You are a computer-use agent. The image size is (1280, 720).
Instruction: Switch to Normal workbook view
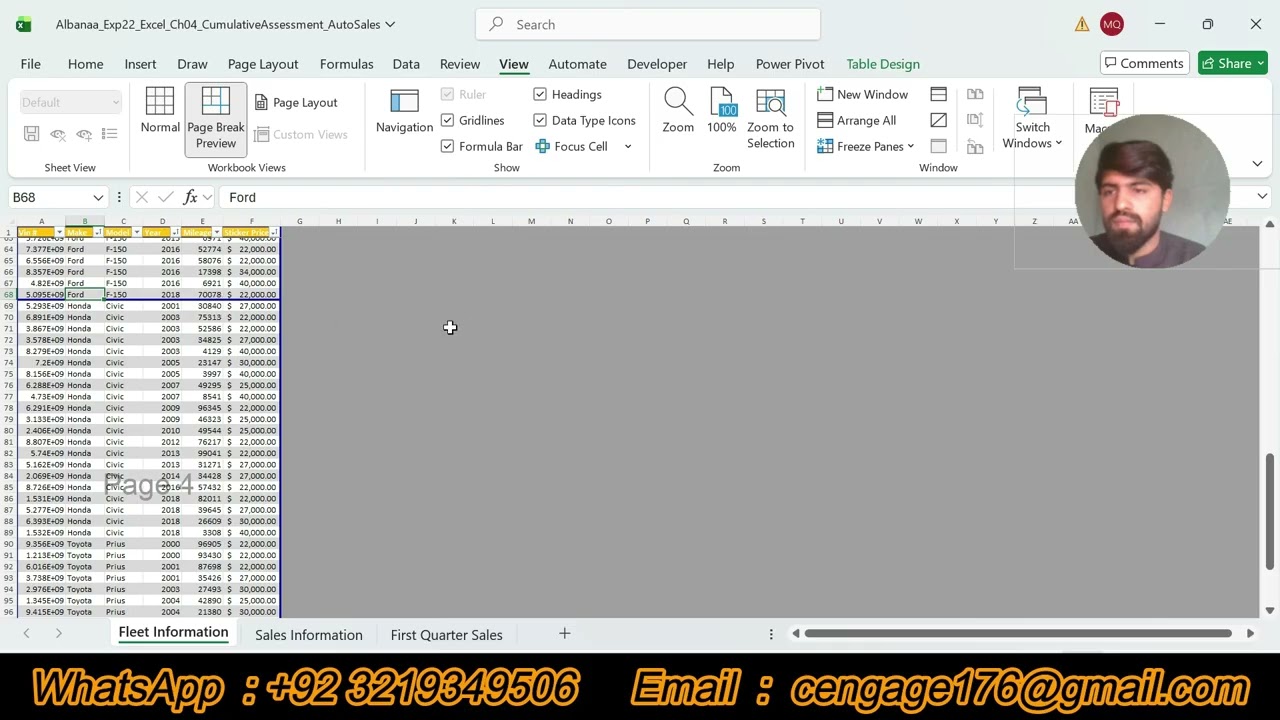[x=160, y=112]
